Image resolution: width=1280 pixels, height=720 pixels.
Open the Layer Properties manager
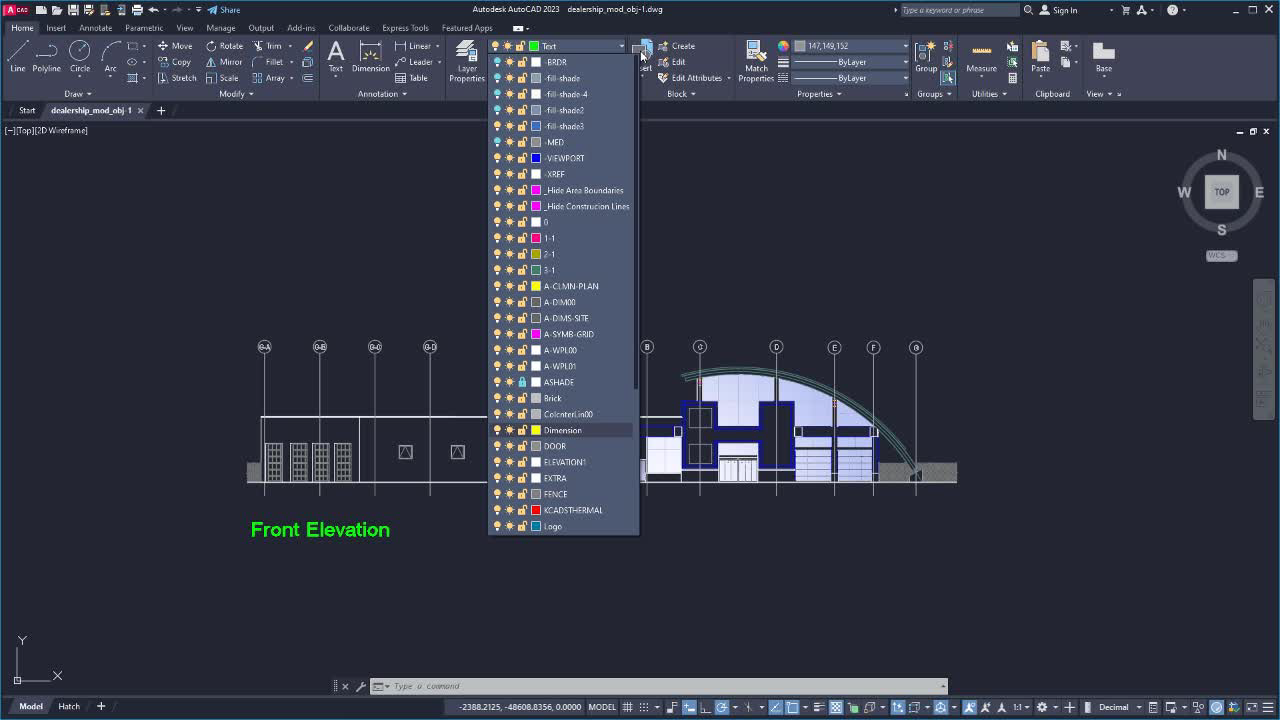(465, 62)
